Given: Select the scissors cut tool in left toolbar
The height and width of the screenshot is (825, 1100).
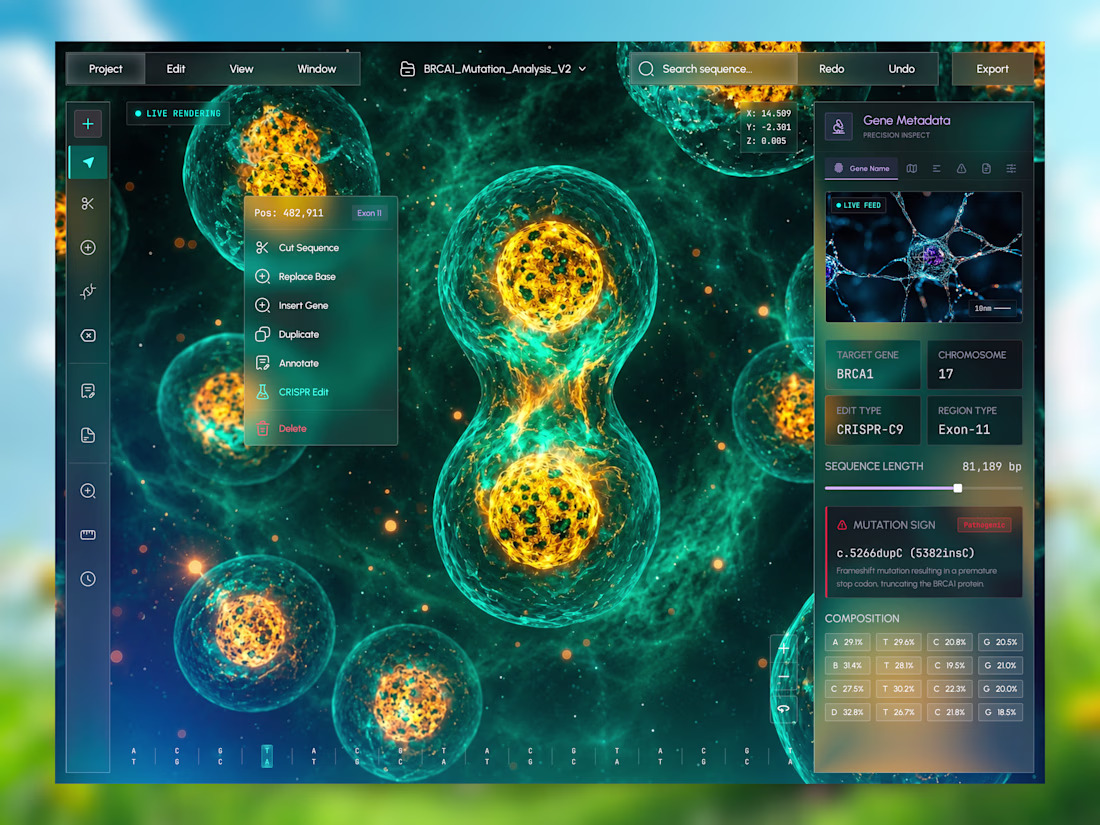Looking at the screenshot, I should tap(88, 203).
